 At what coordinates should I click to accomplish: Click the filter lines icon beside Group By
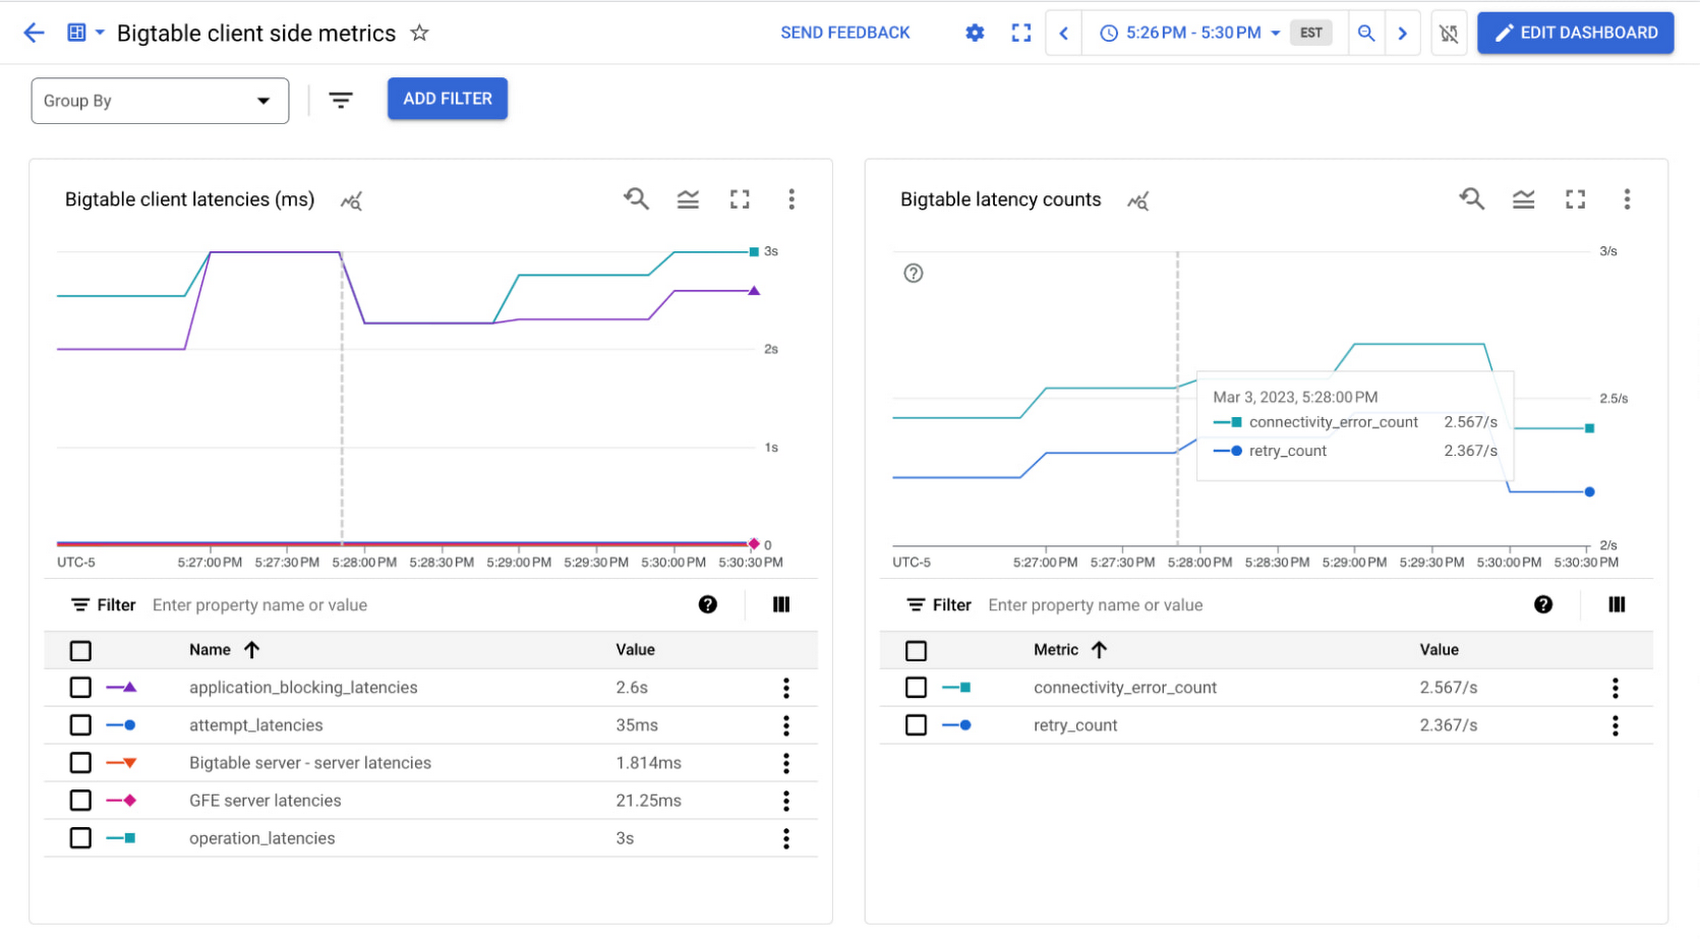coord(341,100)
